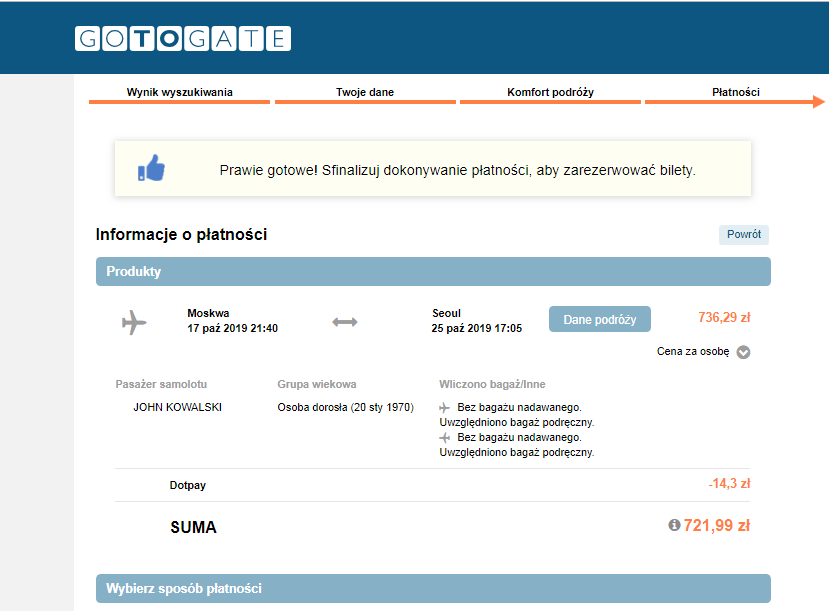Click the info icon next to 721,99 zł
This screenshot has height=611, width=829.
coord(674,525)
